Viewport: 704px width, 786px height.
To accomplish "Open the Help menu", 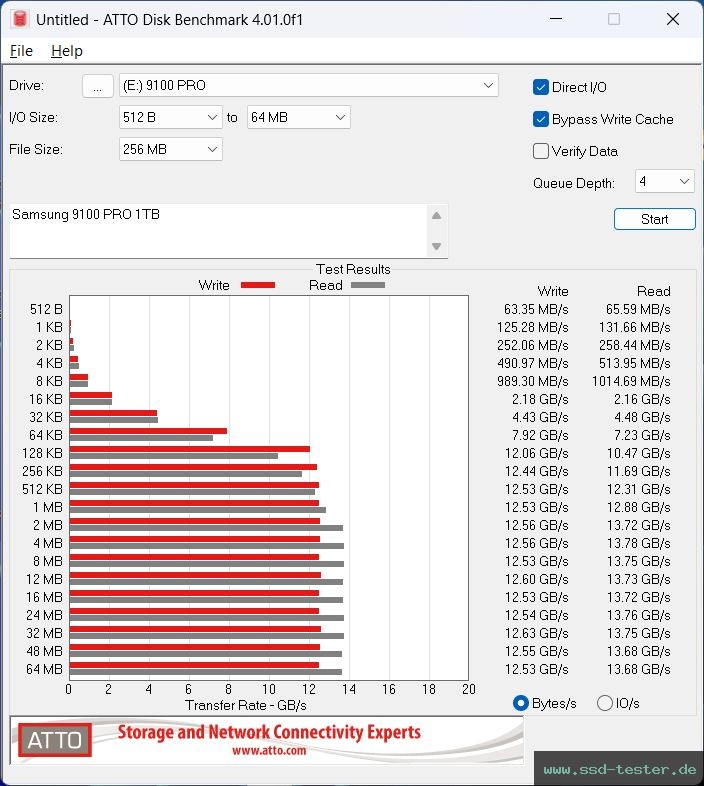I will (67, 51).
